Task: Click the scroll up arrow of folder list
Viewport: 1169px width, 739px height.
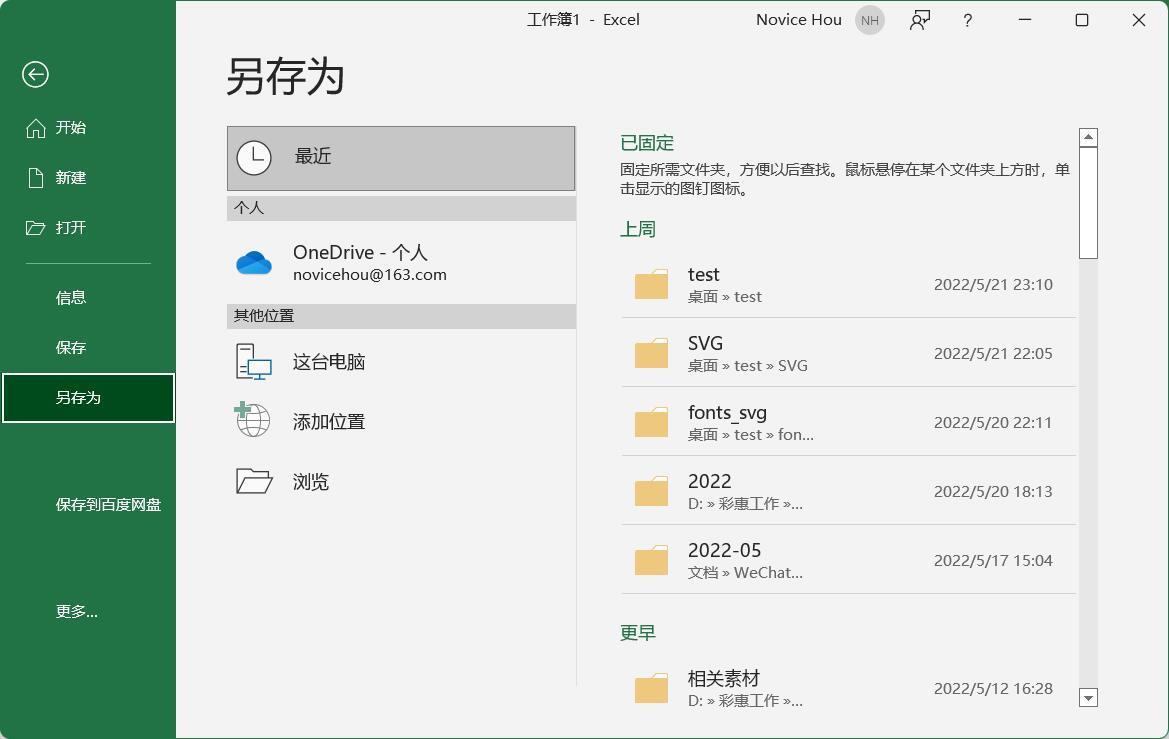Action: (x=1089, y=137)
